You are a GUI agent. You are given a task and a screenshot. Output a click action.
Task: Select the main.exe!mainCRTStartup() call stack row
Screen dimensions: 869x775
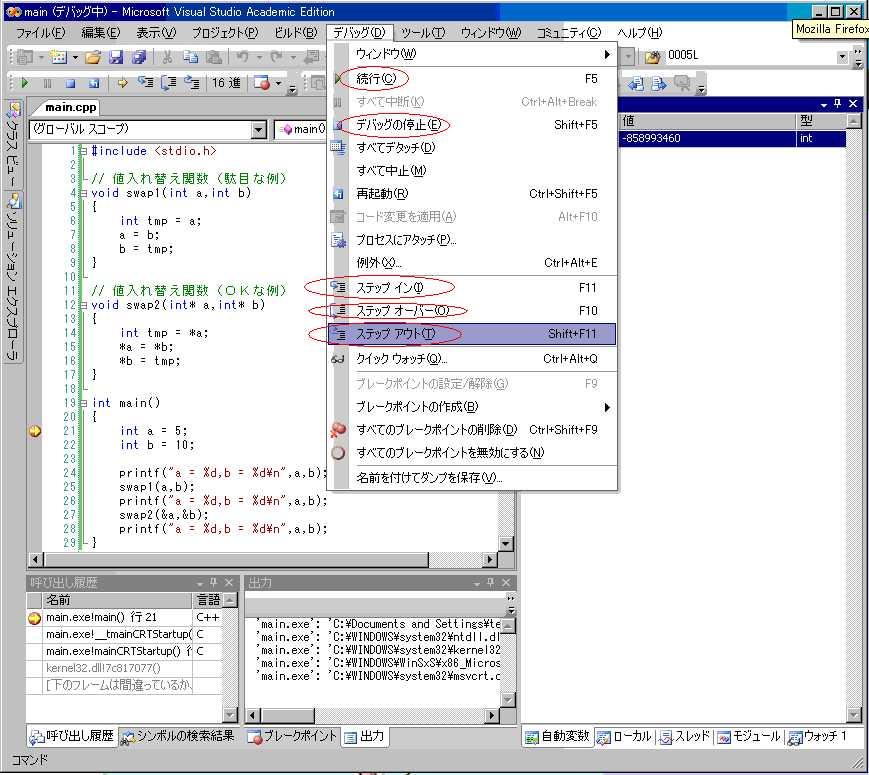125,651
